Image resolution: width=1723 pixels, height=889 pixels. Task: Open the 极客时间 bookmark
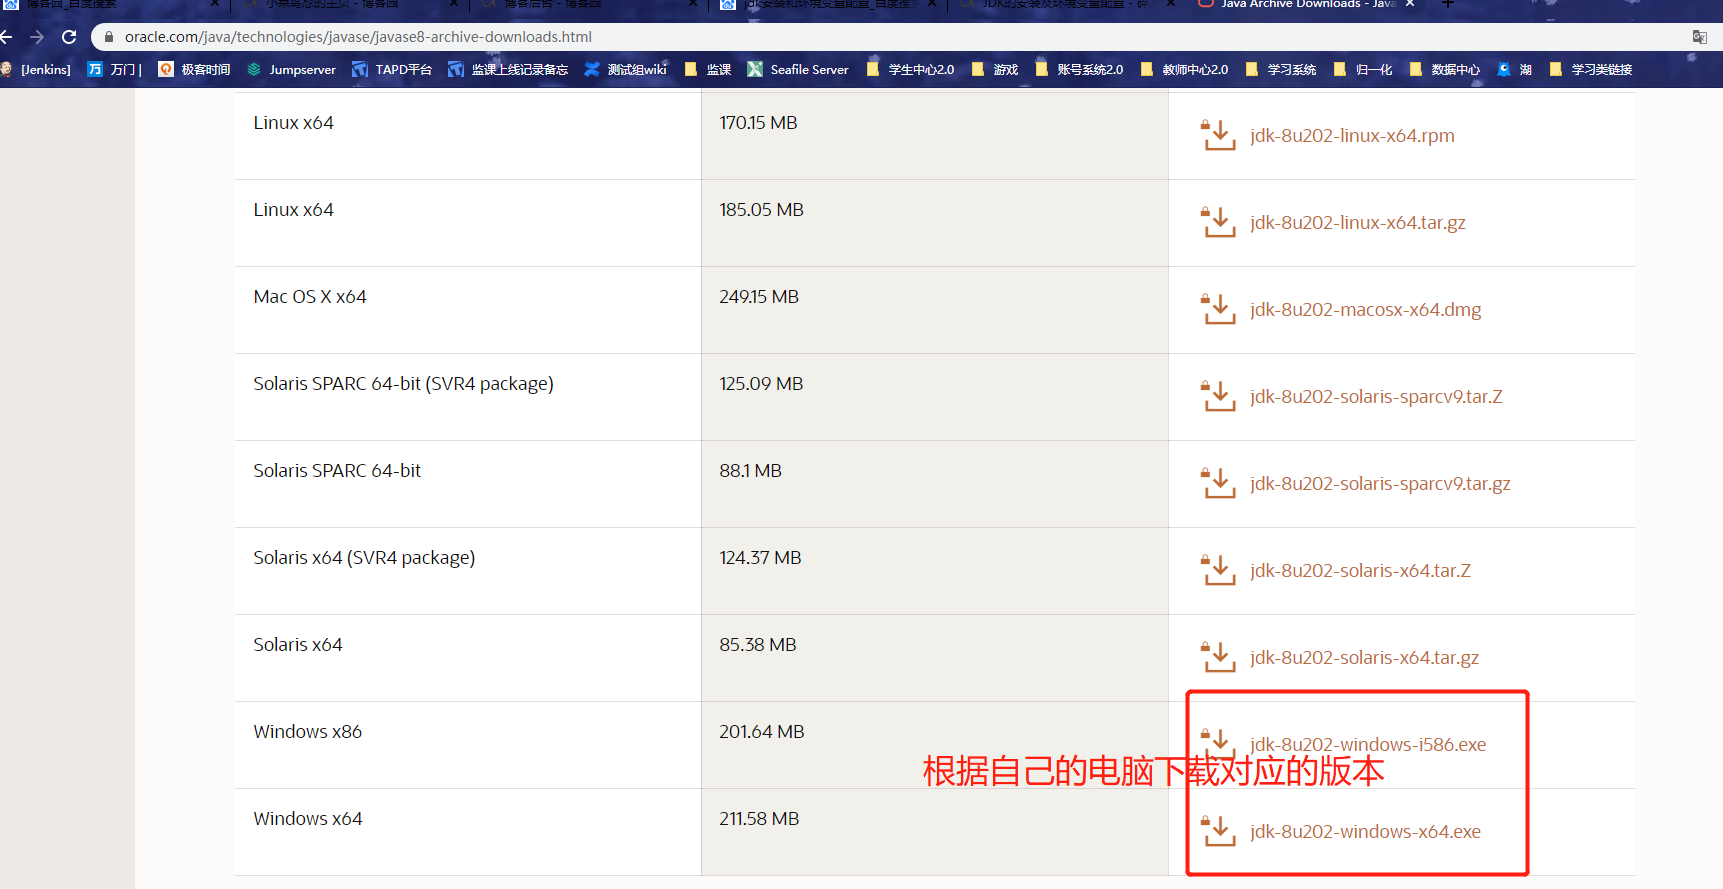point(195,69)
